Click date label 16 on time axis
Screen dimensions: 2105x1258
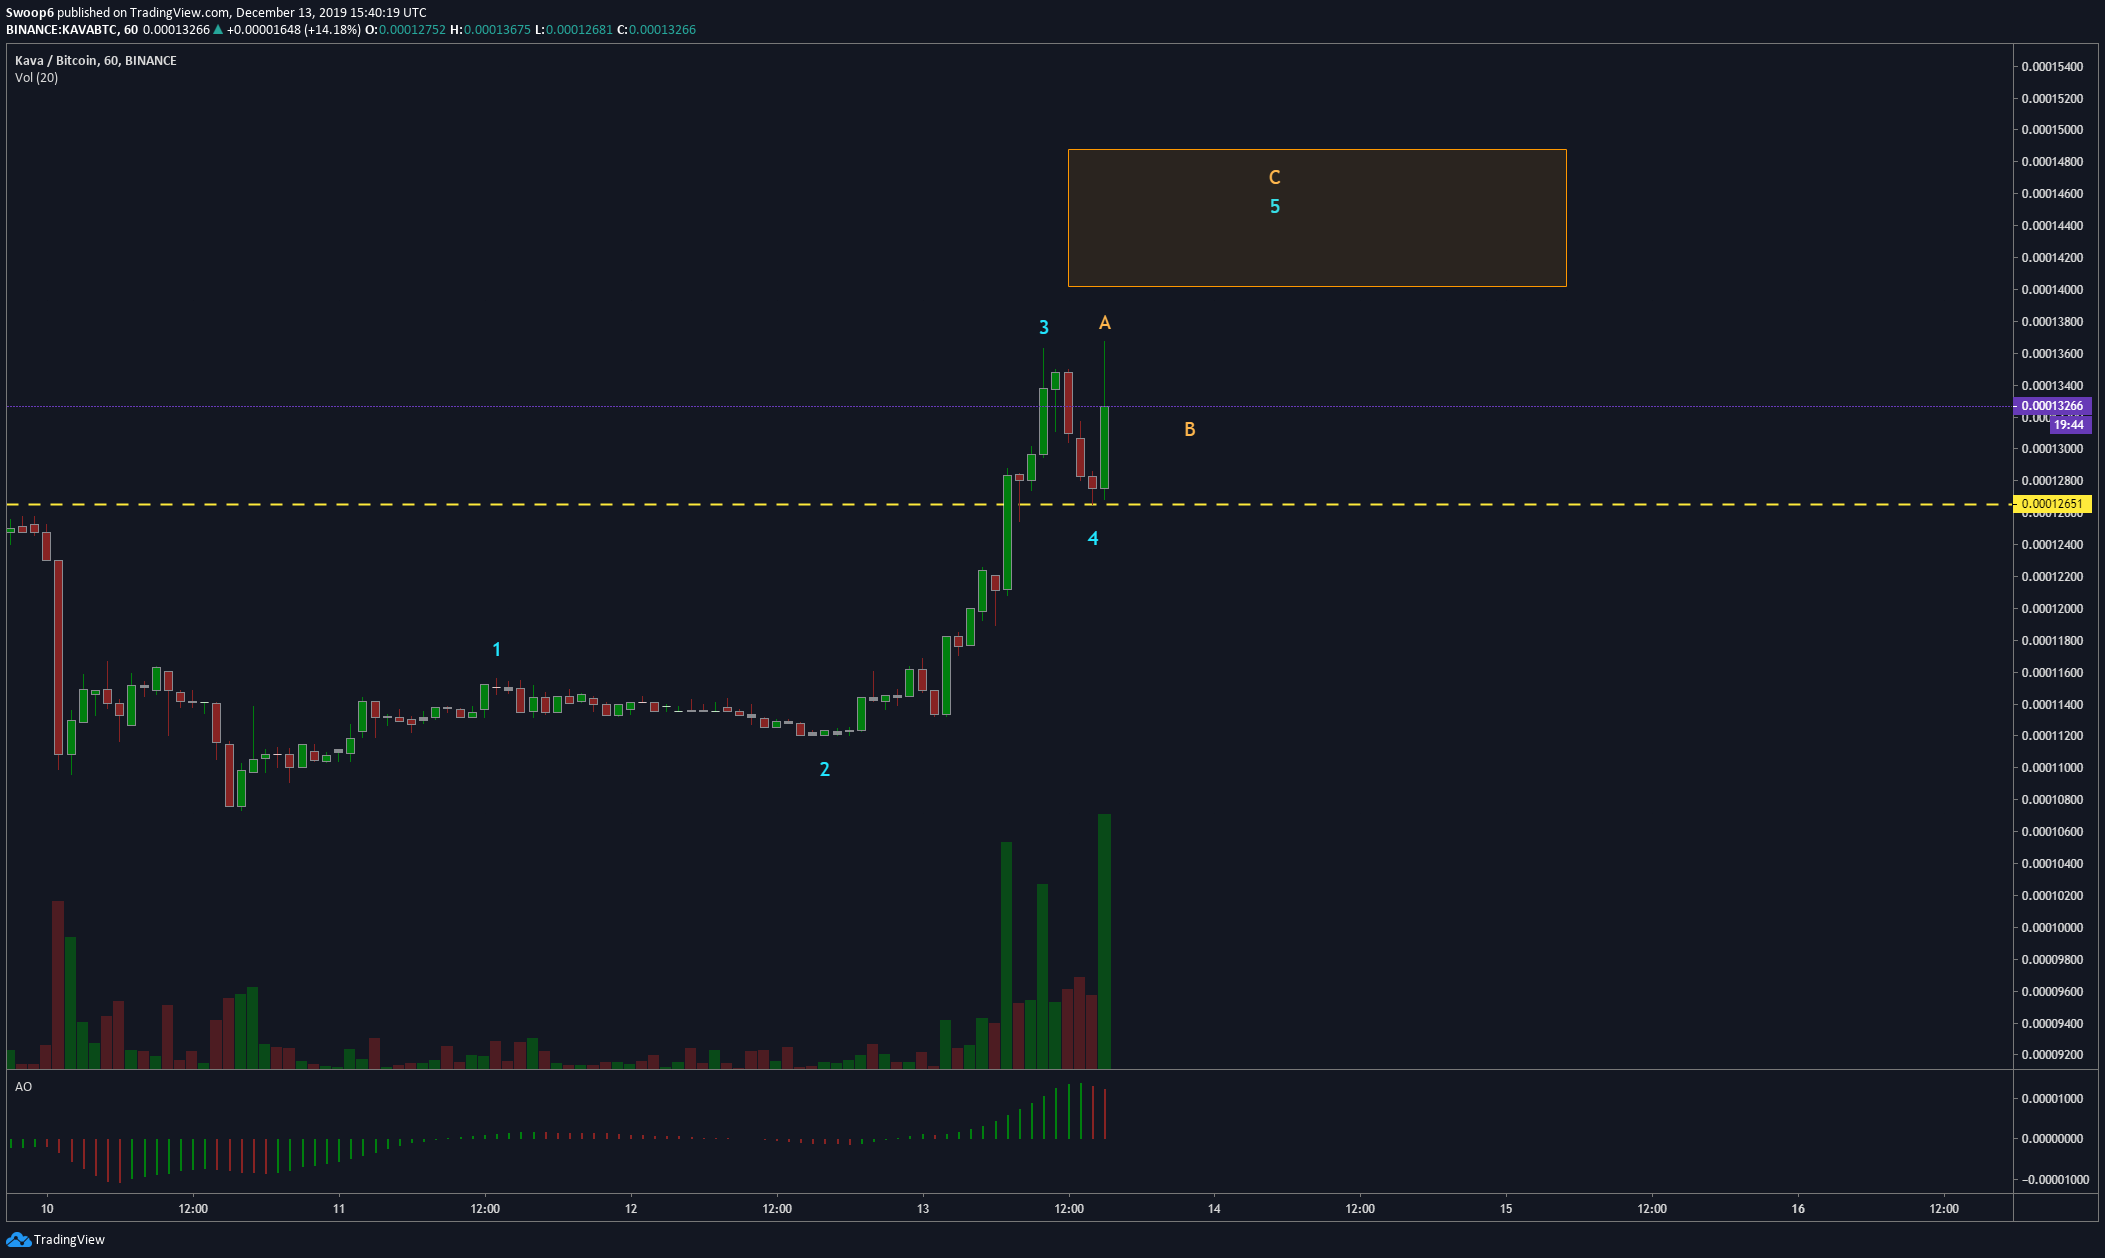pos(1798,1209)
